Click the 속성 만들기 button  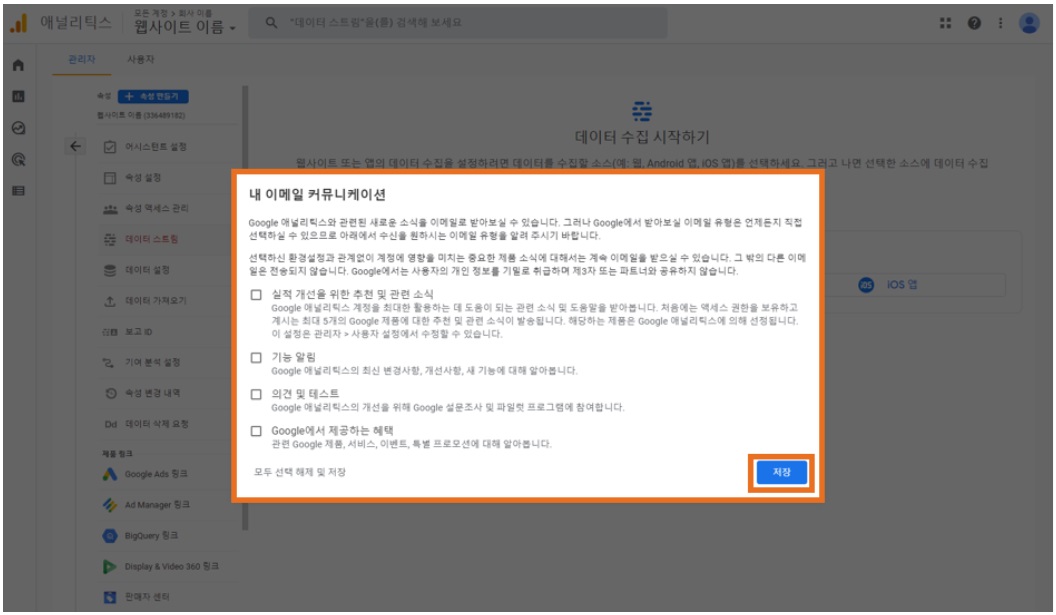point(153,96)
